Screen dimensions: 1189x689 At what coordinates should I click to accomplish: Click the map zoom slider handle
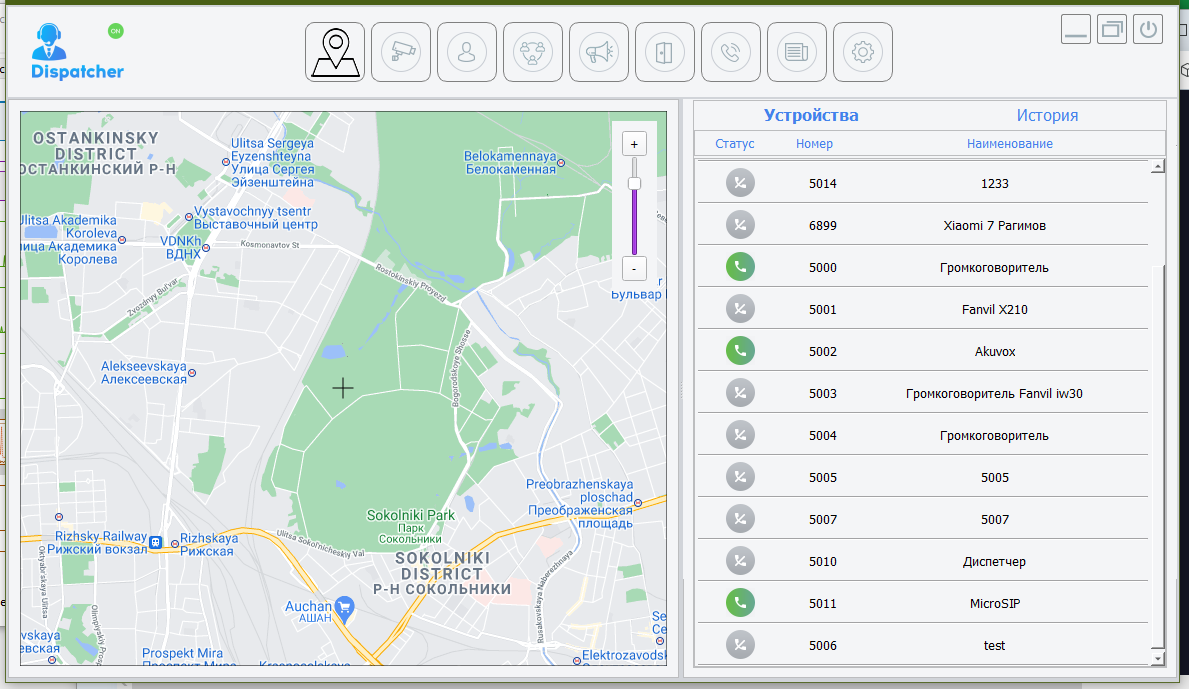pyautogui.click(x=634, y=183)
